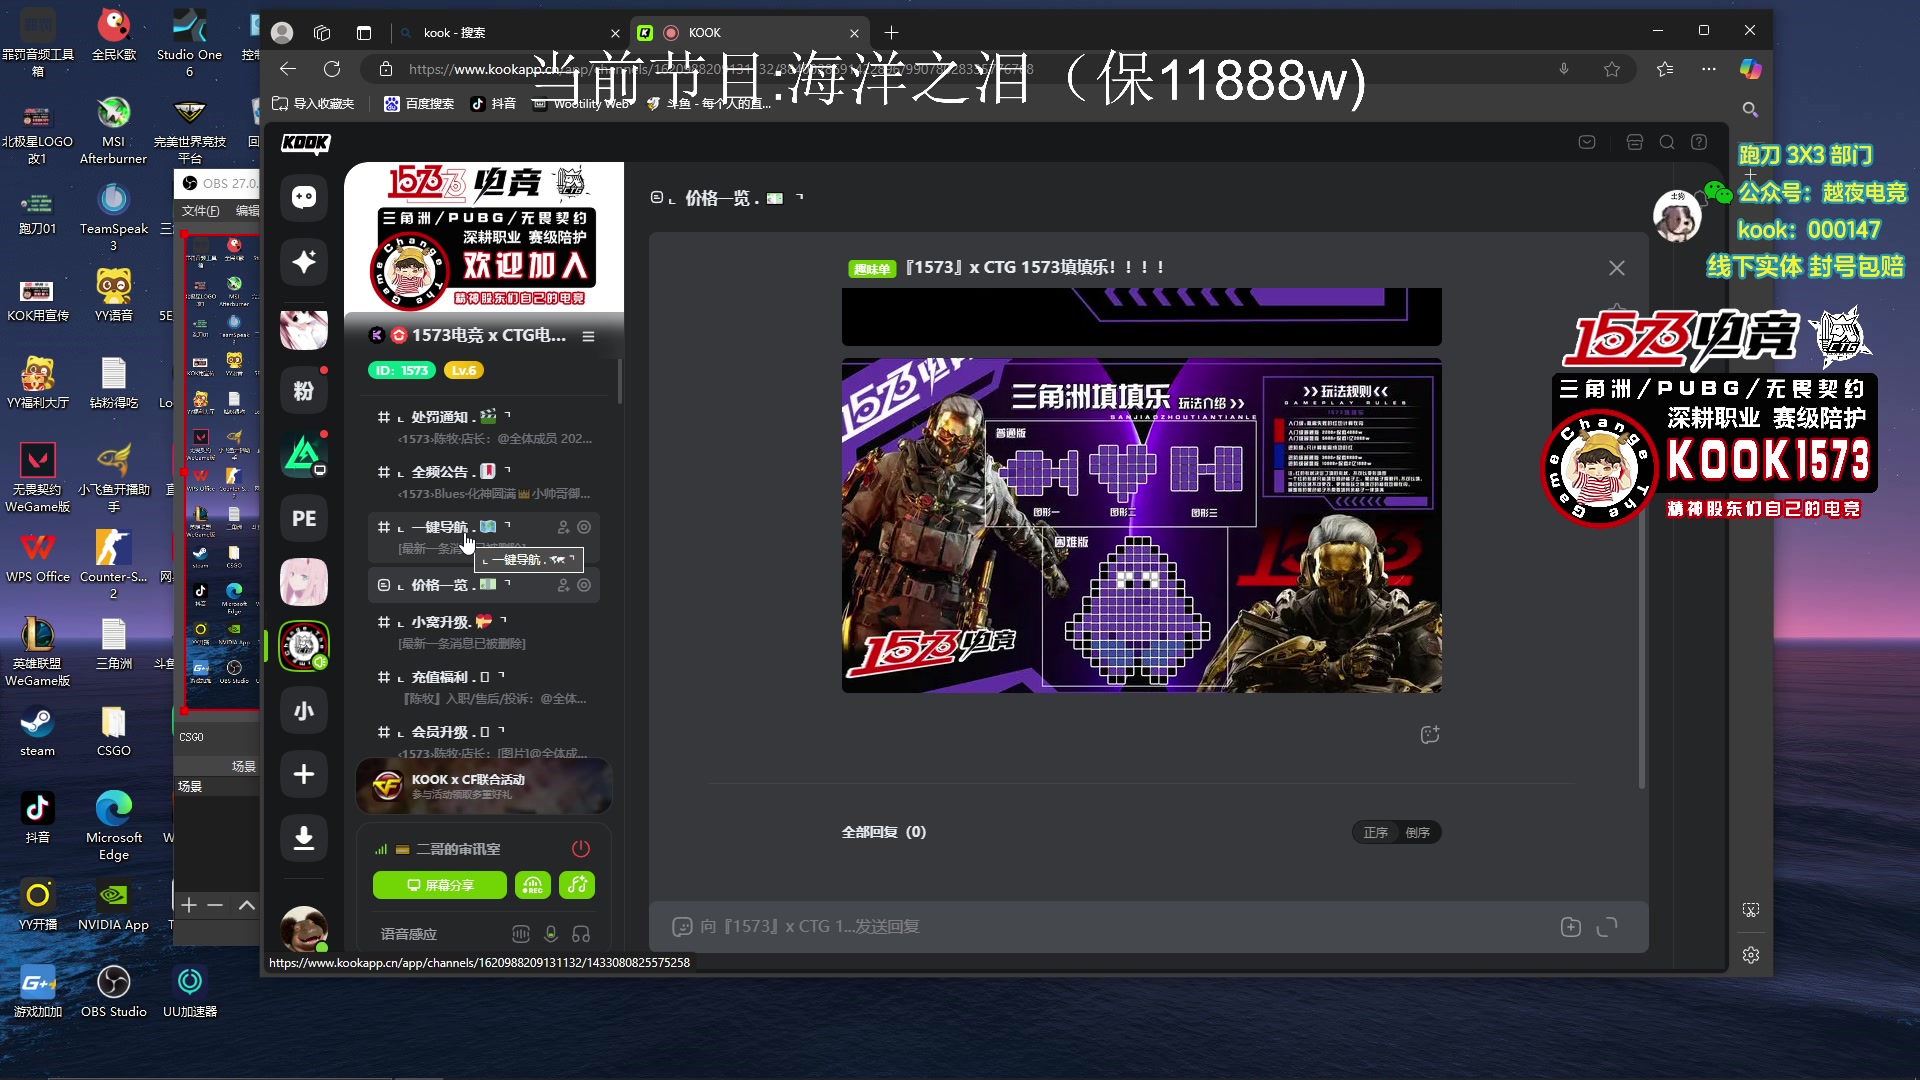
Task: Open the music sharing icon in voice panel
Action: pos(577,885)
